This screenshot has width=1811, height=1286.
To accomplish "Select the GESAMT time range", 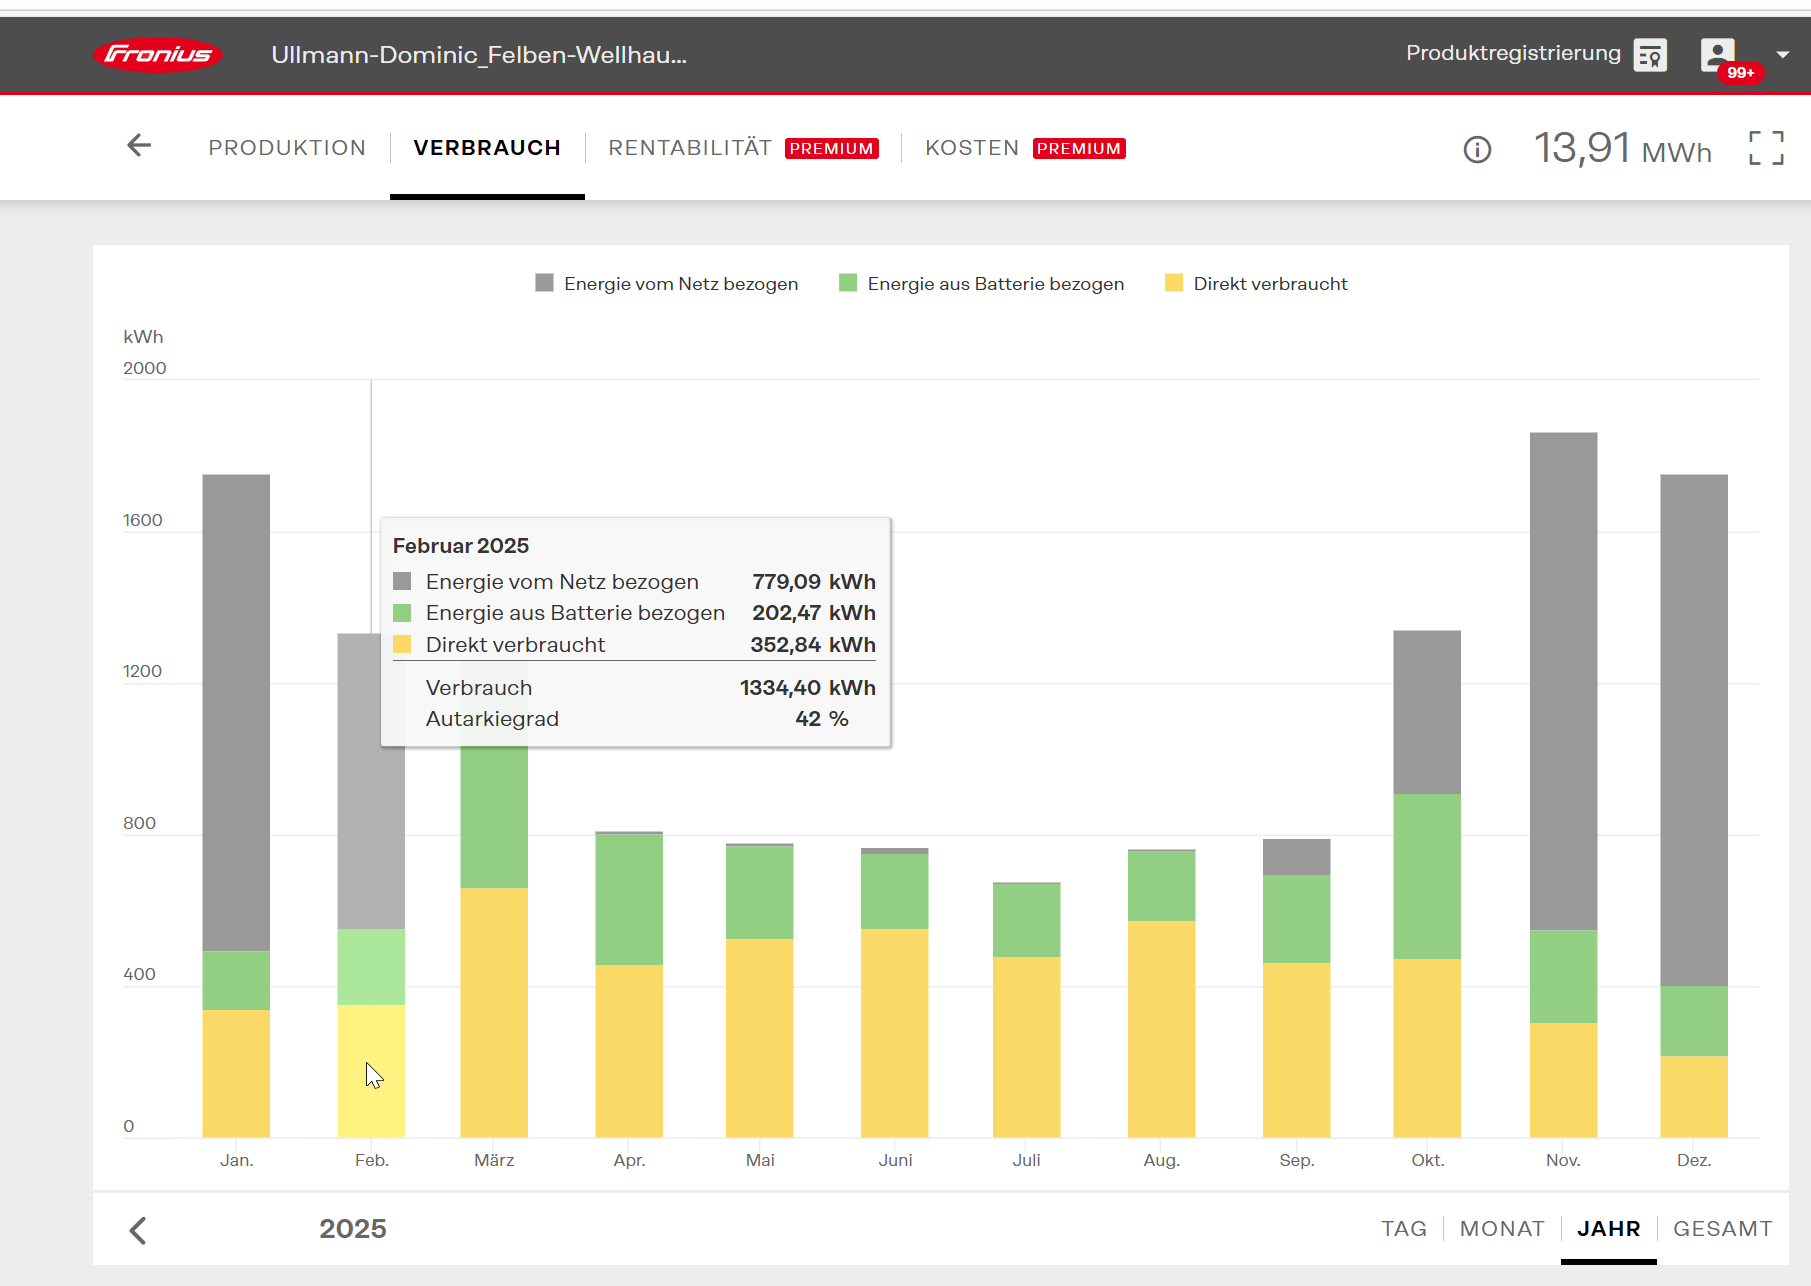I will [x=1722, y=1229].
